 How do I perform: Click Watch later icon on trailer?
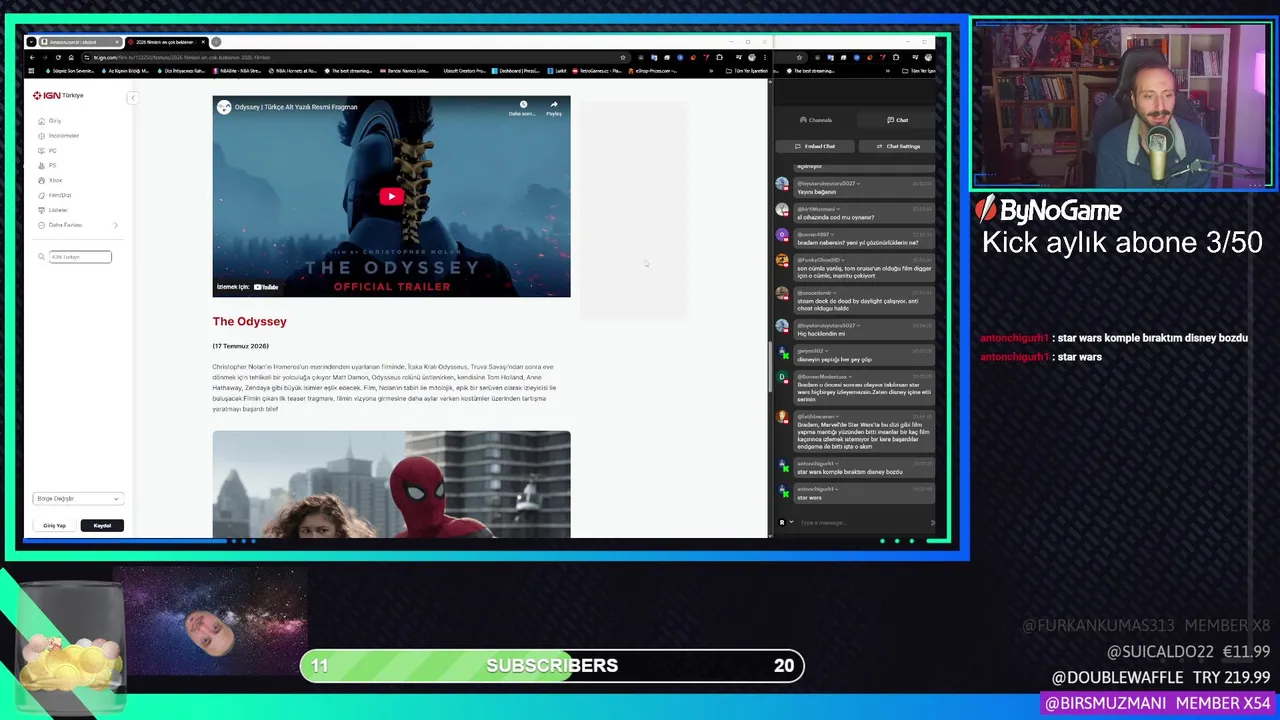[522, 106]
